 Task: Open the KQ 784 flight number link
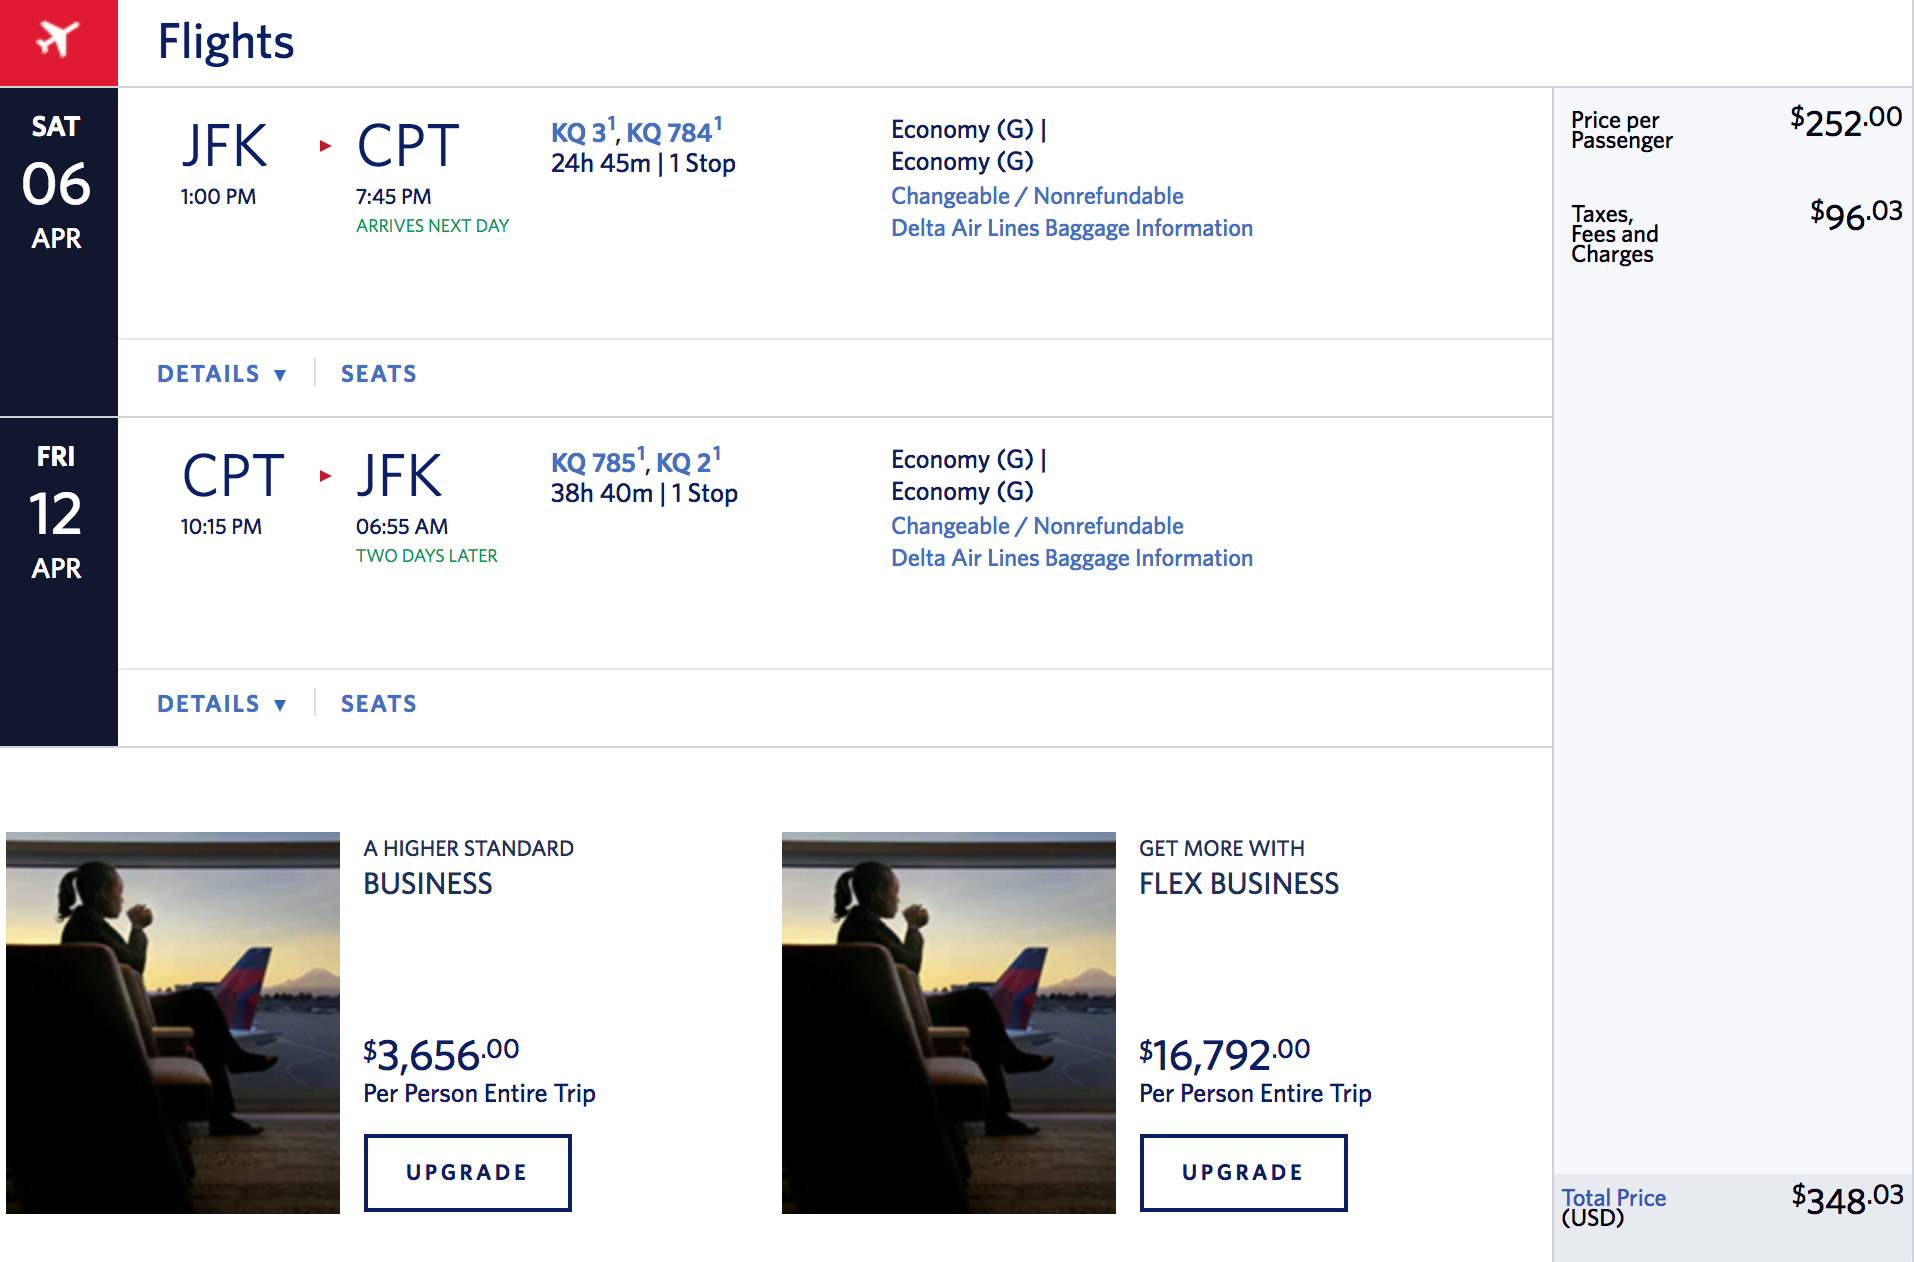click(x=669, y=133)
